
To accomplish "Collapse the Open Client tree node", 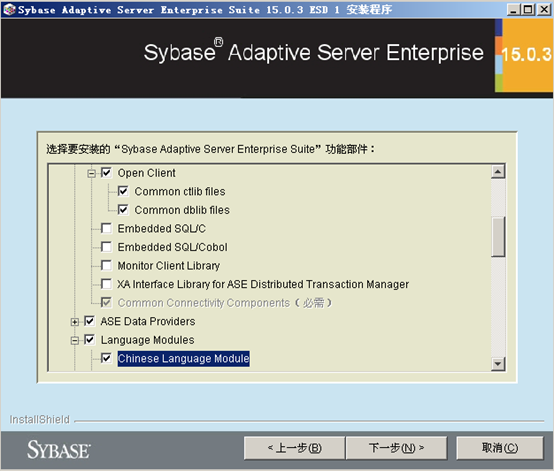I will [x=92, y=173].
